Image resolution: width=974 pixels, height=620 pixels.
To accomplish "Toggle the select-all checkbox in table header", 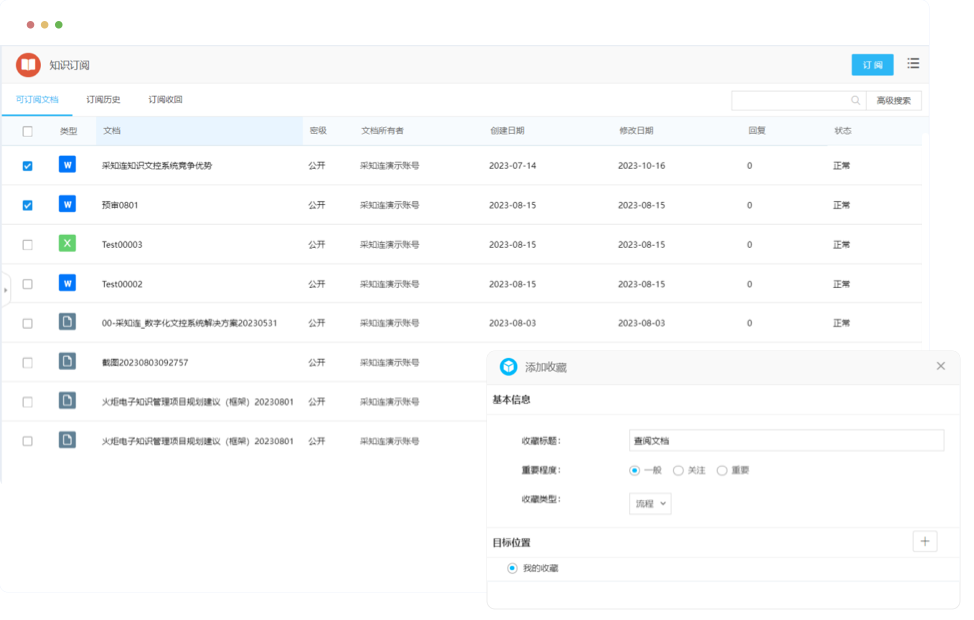I will point(27,131).
